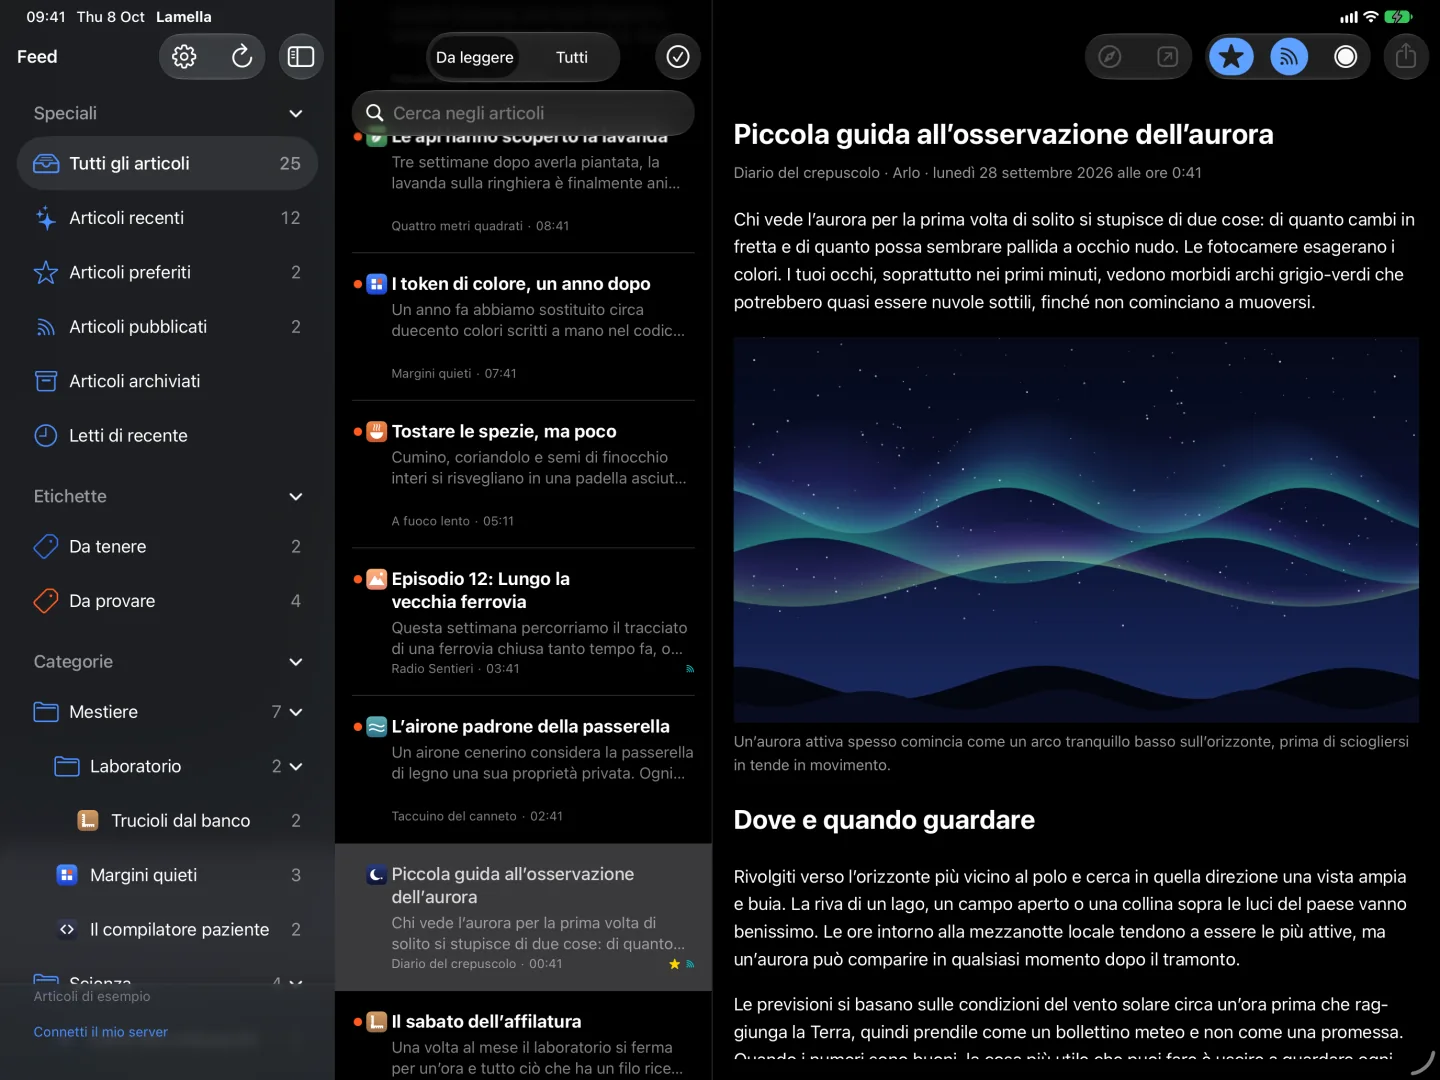Select Piccola guida all'osservazione dell'aurora list item
The width and height of the screenshot is (1440, 1080).
pos(523,918)
